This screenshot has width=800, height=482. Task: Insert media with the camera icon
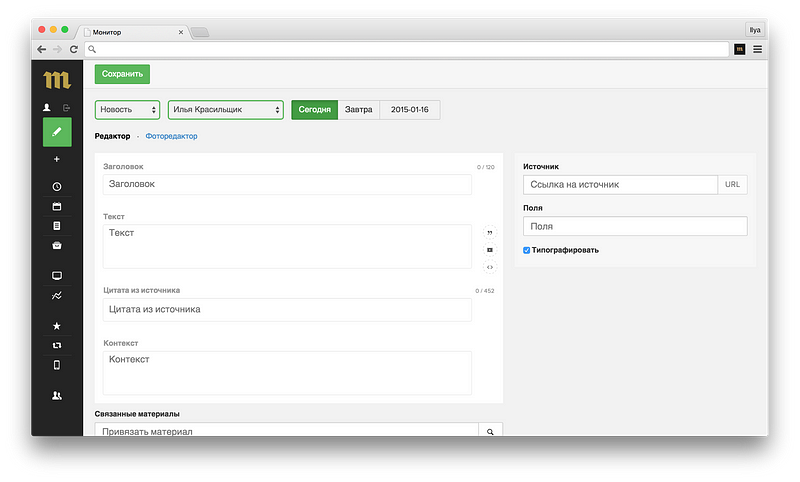[489, 250]
